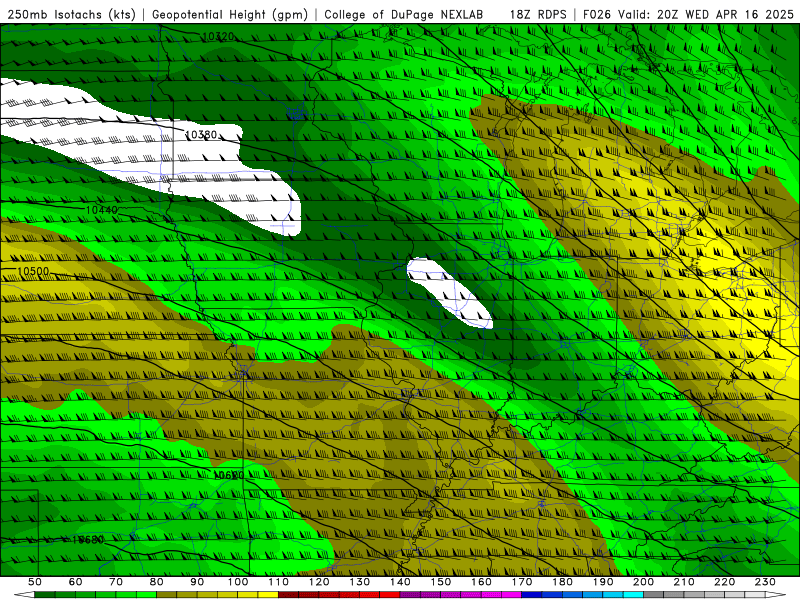
Task: Click the '80' value on the color scale
Action: point(157,582)
